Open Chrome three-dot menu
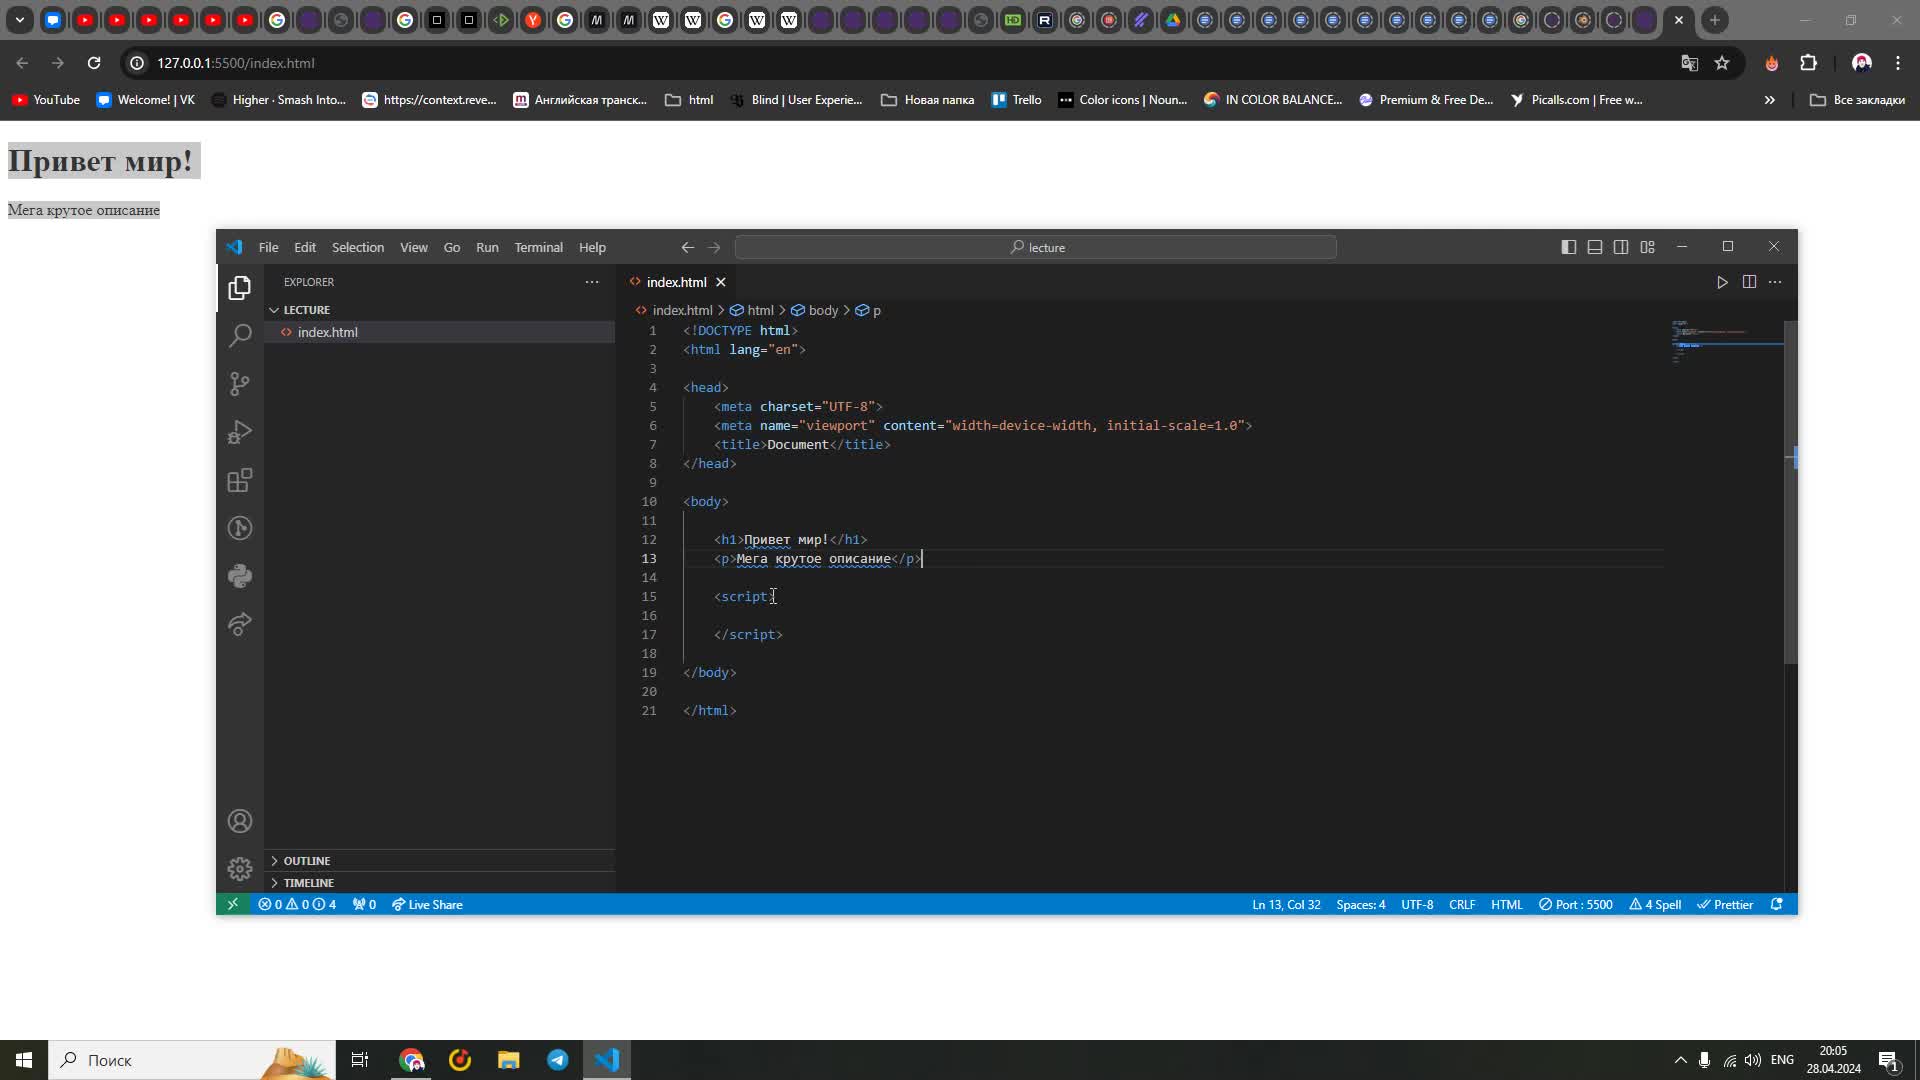1920x1080 pixels. tap(1898, 63)
